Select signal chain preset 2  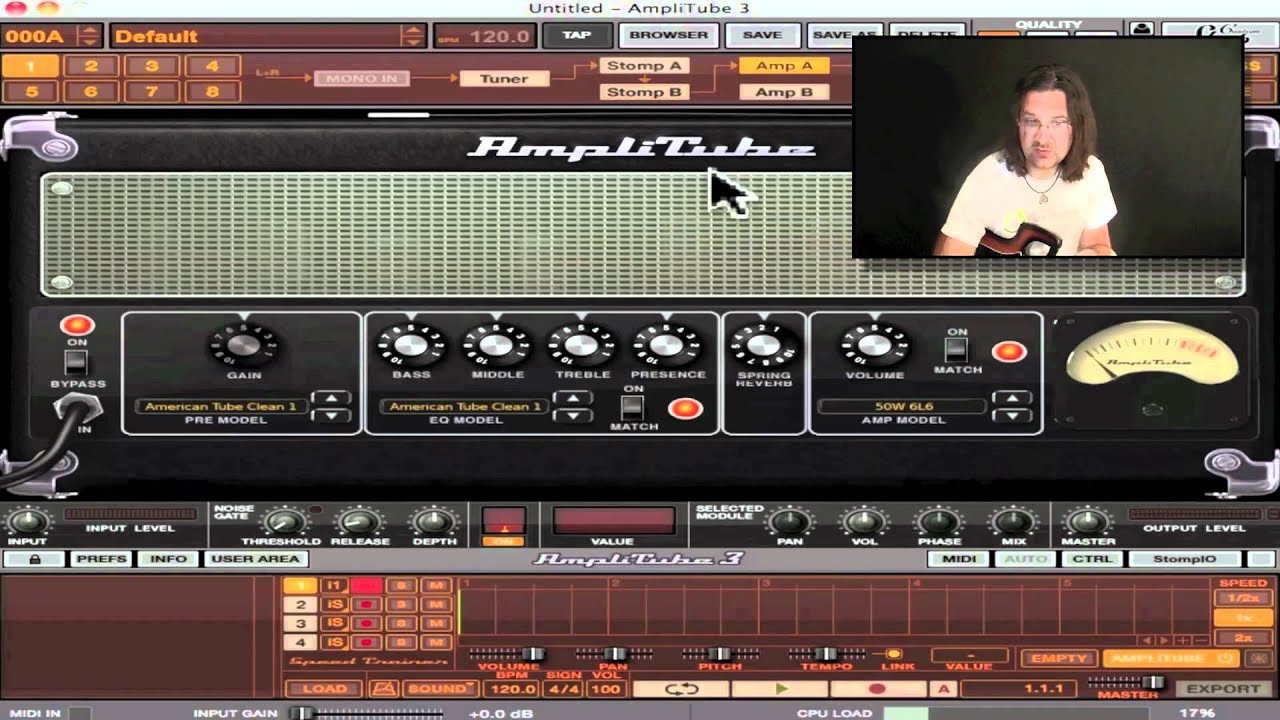pos(91,67)
